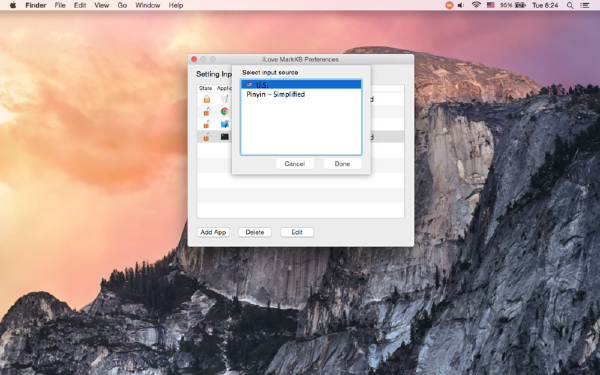The height and width of the screenshot is (375, 600).
Task: Click the Add App button
Action: coord(213,232)
